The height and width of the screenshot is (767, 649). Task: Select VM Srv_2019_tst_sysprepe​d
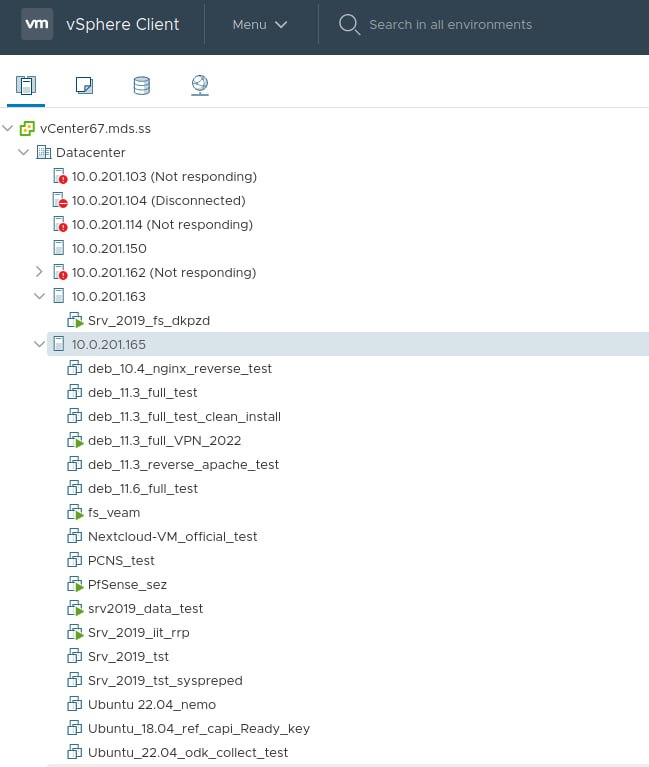tap(165, 680)
